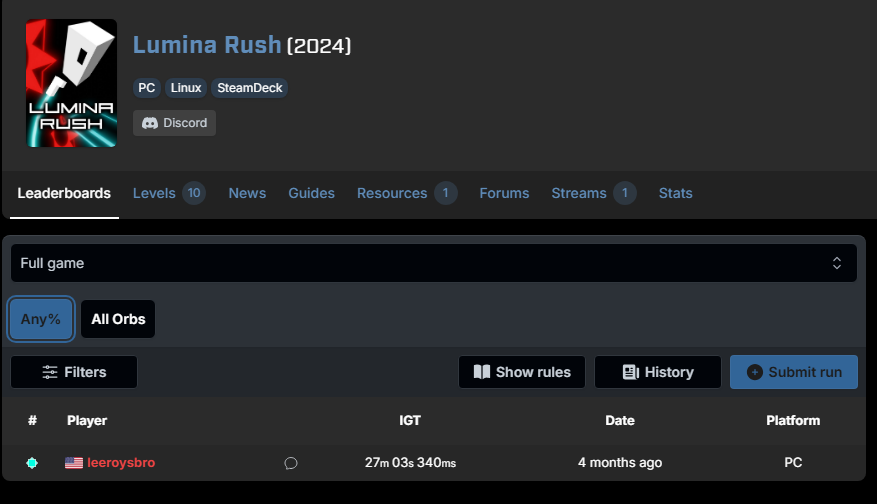877x504 pixels.
Task: Click the Platform column header
Action: click(793, 421)
